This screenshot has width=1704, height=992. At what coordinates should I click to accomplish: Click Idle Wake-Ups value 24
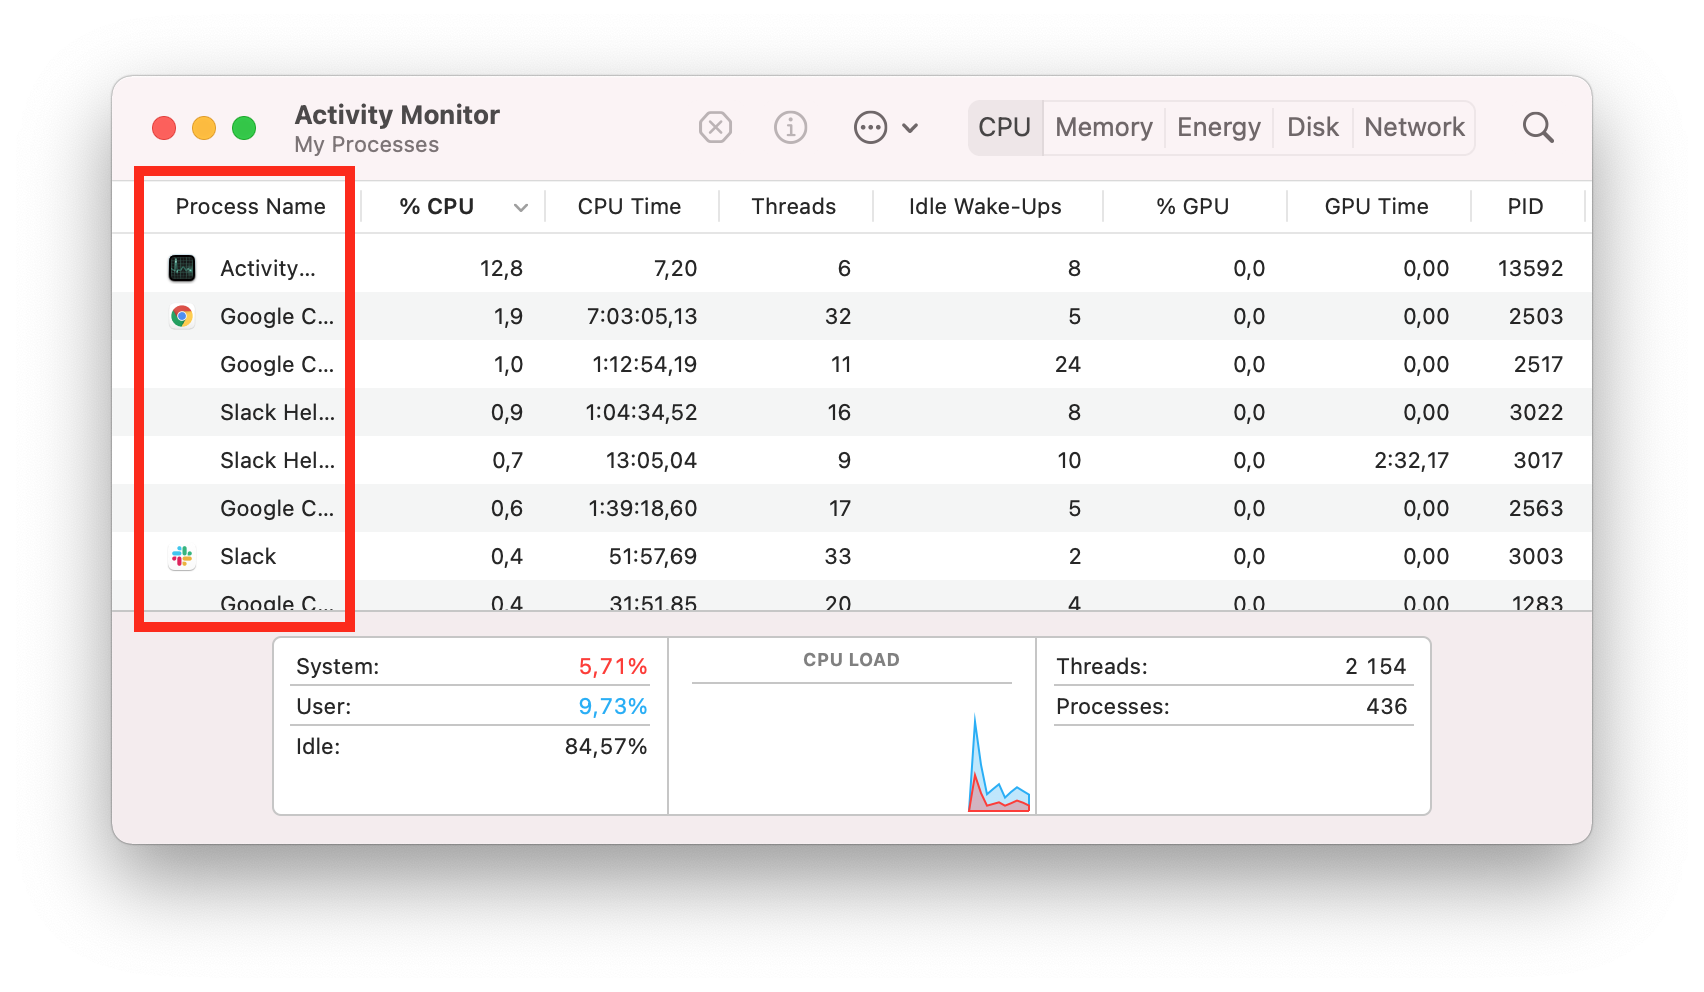(1067, 364)
